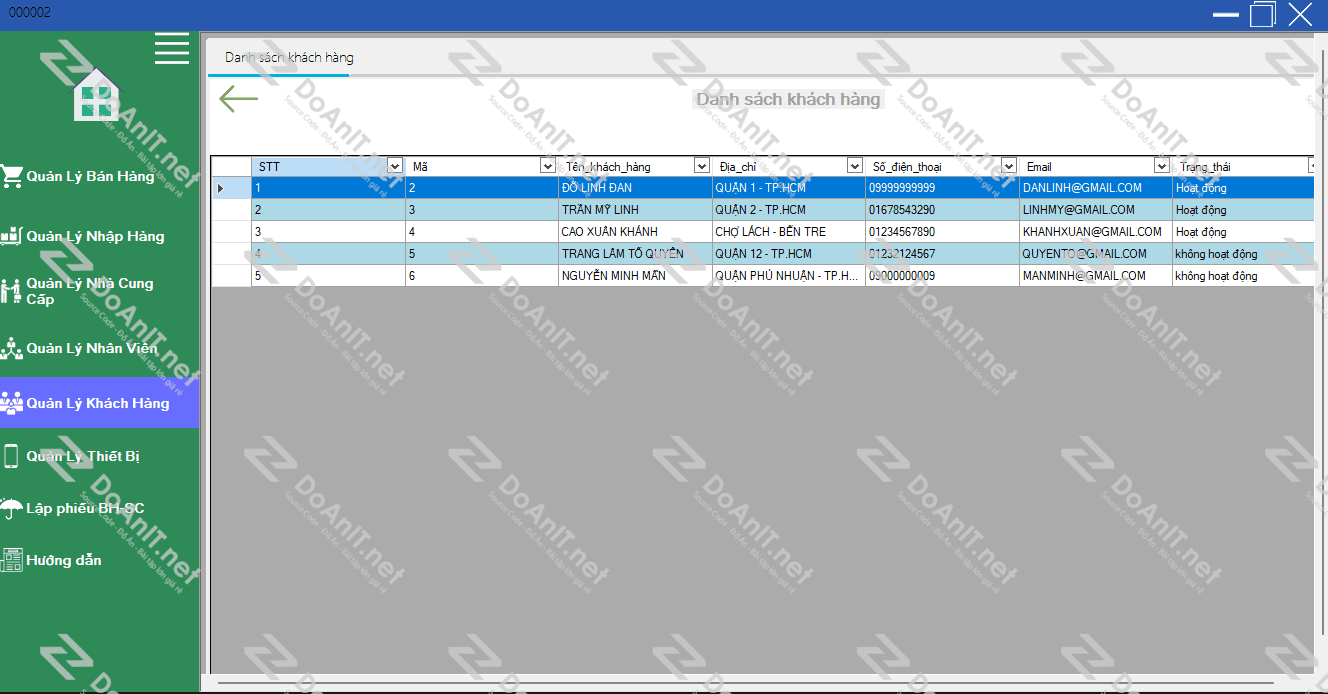
Task: Click email LINHMY@GMAIL.COM cell
Action: tap(1096, 210)
